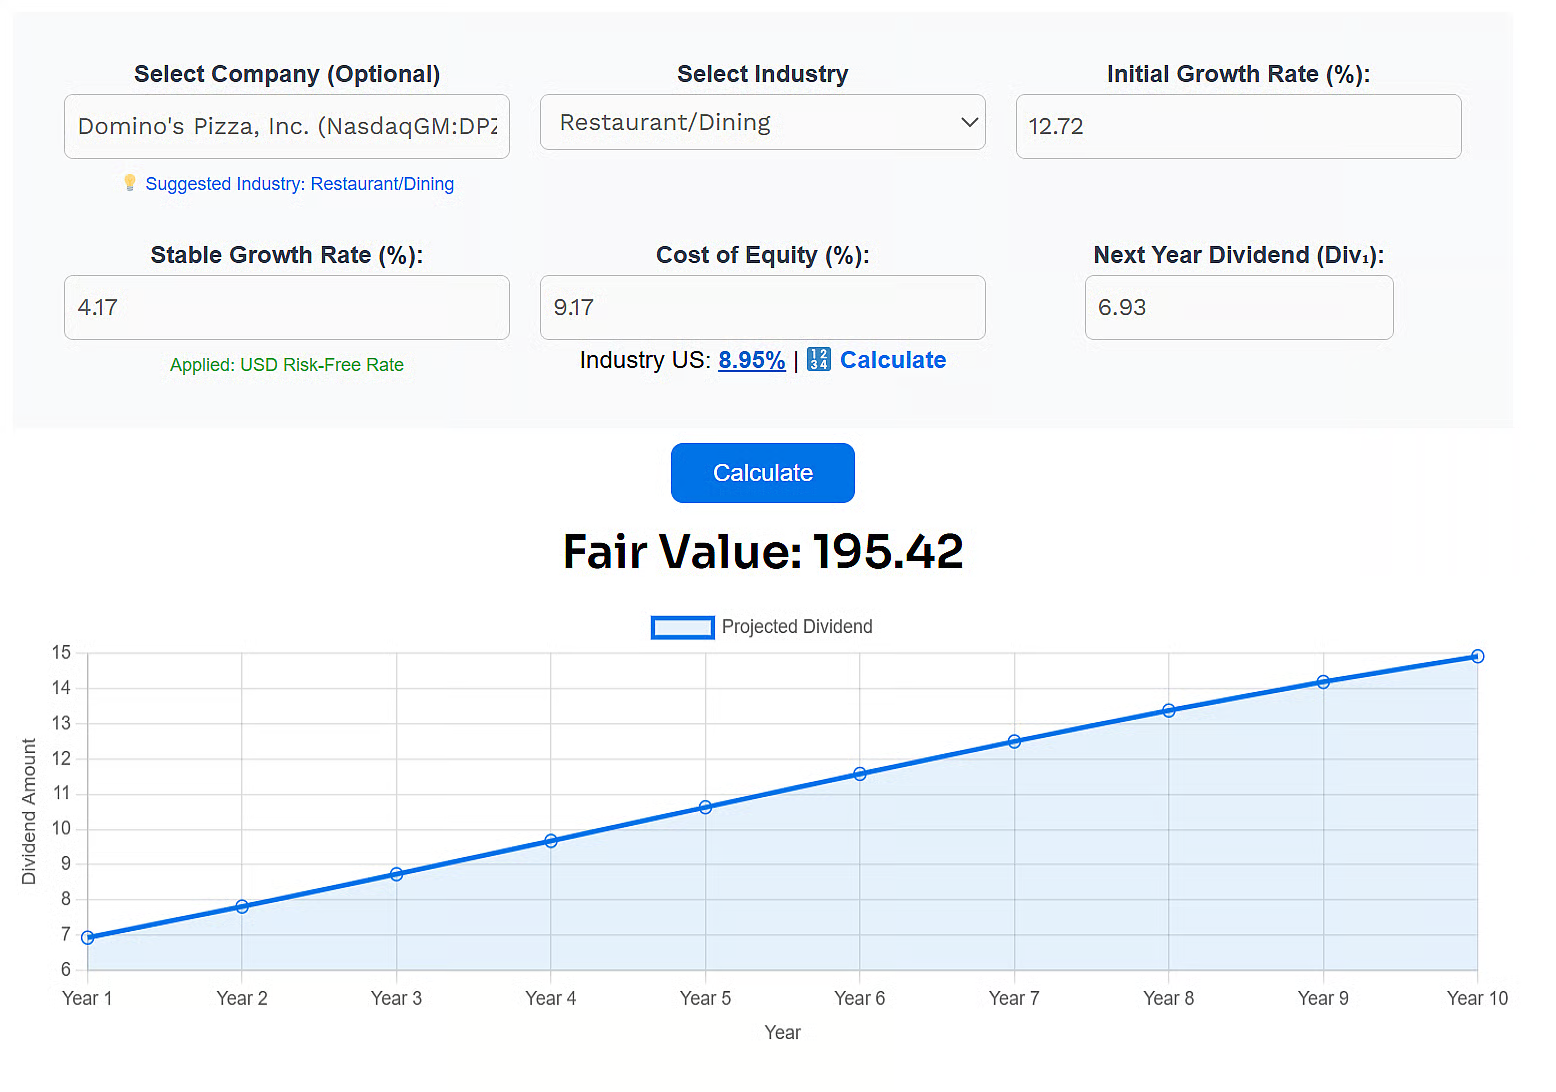Open the Select Industry dropdown

(x=762, y=122)
